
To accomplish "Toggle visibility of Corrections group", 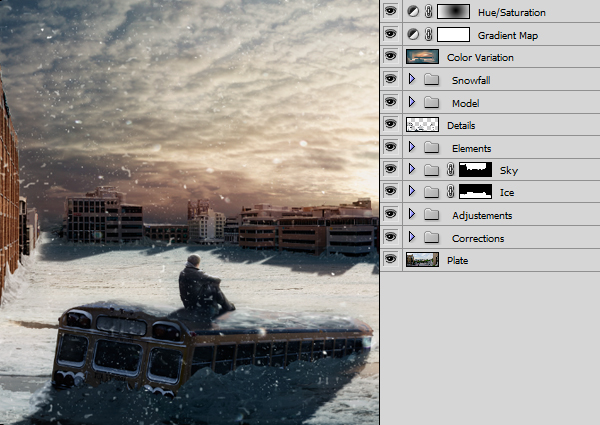I will (x=390, y=237).
